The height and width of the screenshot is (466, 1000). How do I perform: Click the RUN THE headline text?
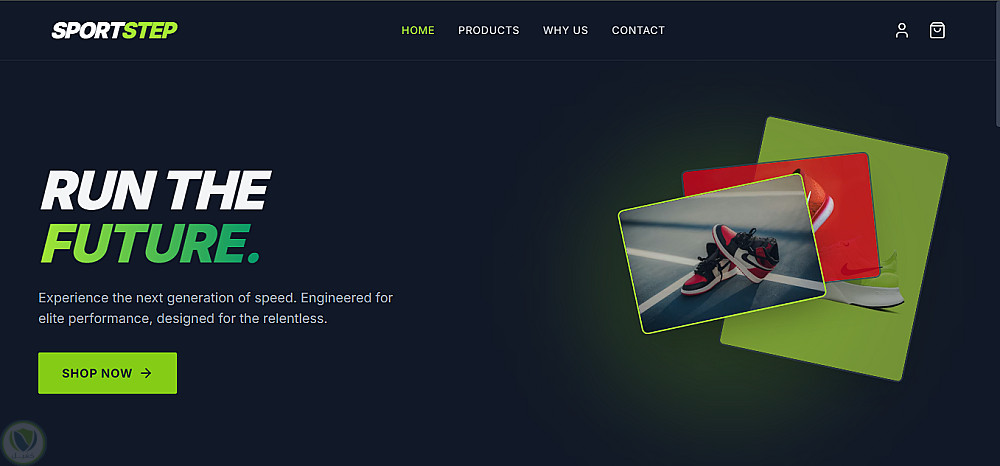155,191
